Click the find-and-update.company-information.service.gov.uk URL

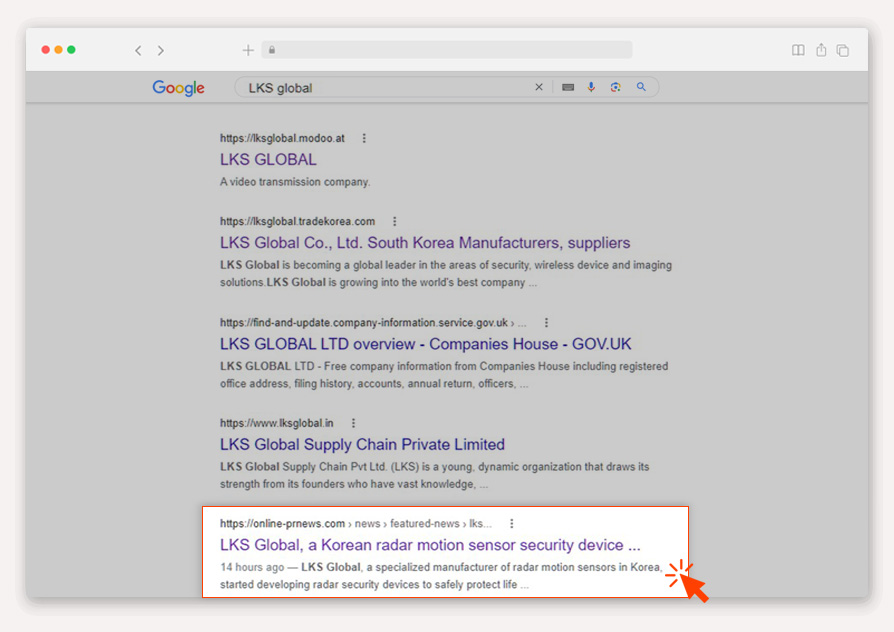(364, 322)
